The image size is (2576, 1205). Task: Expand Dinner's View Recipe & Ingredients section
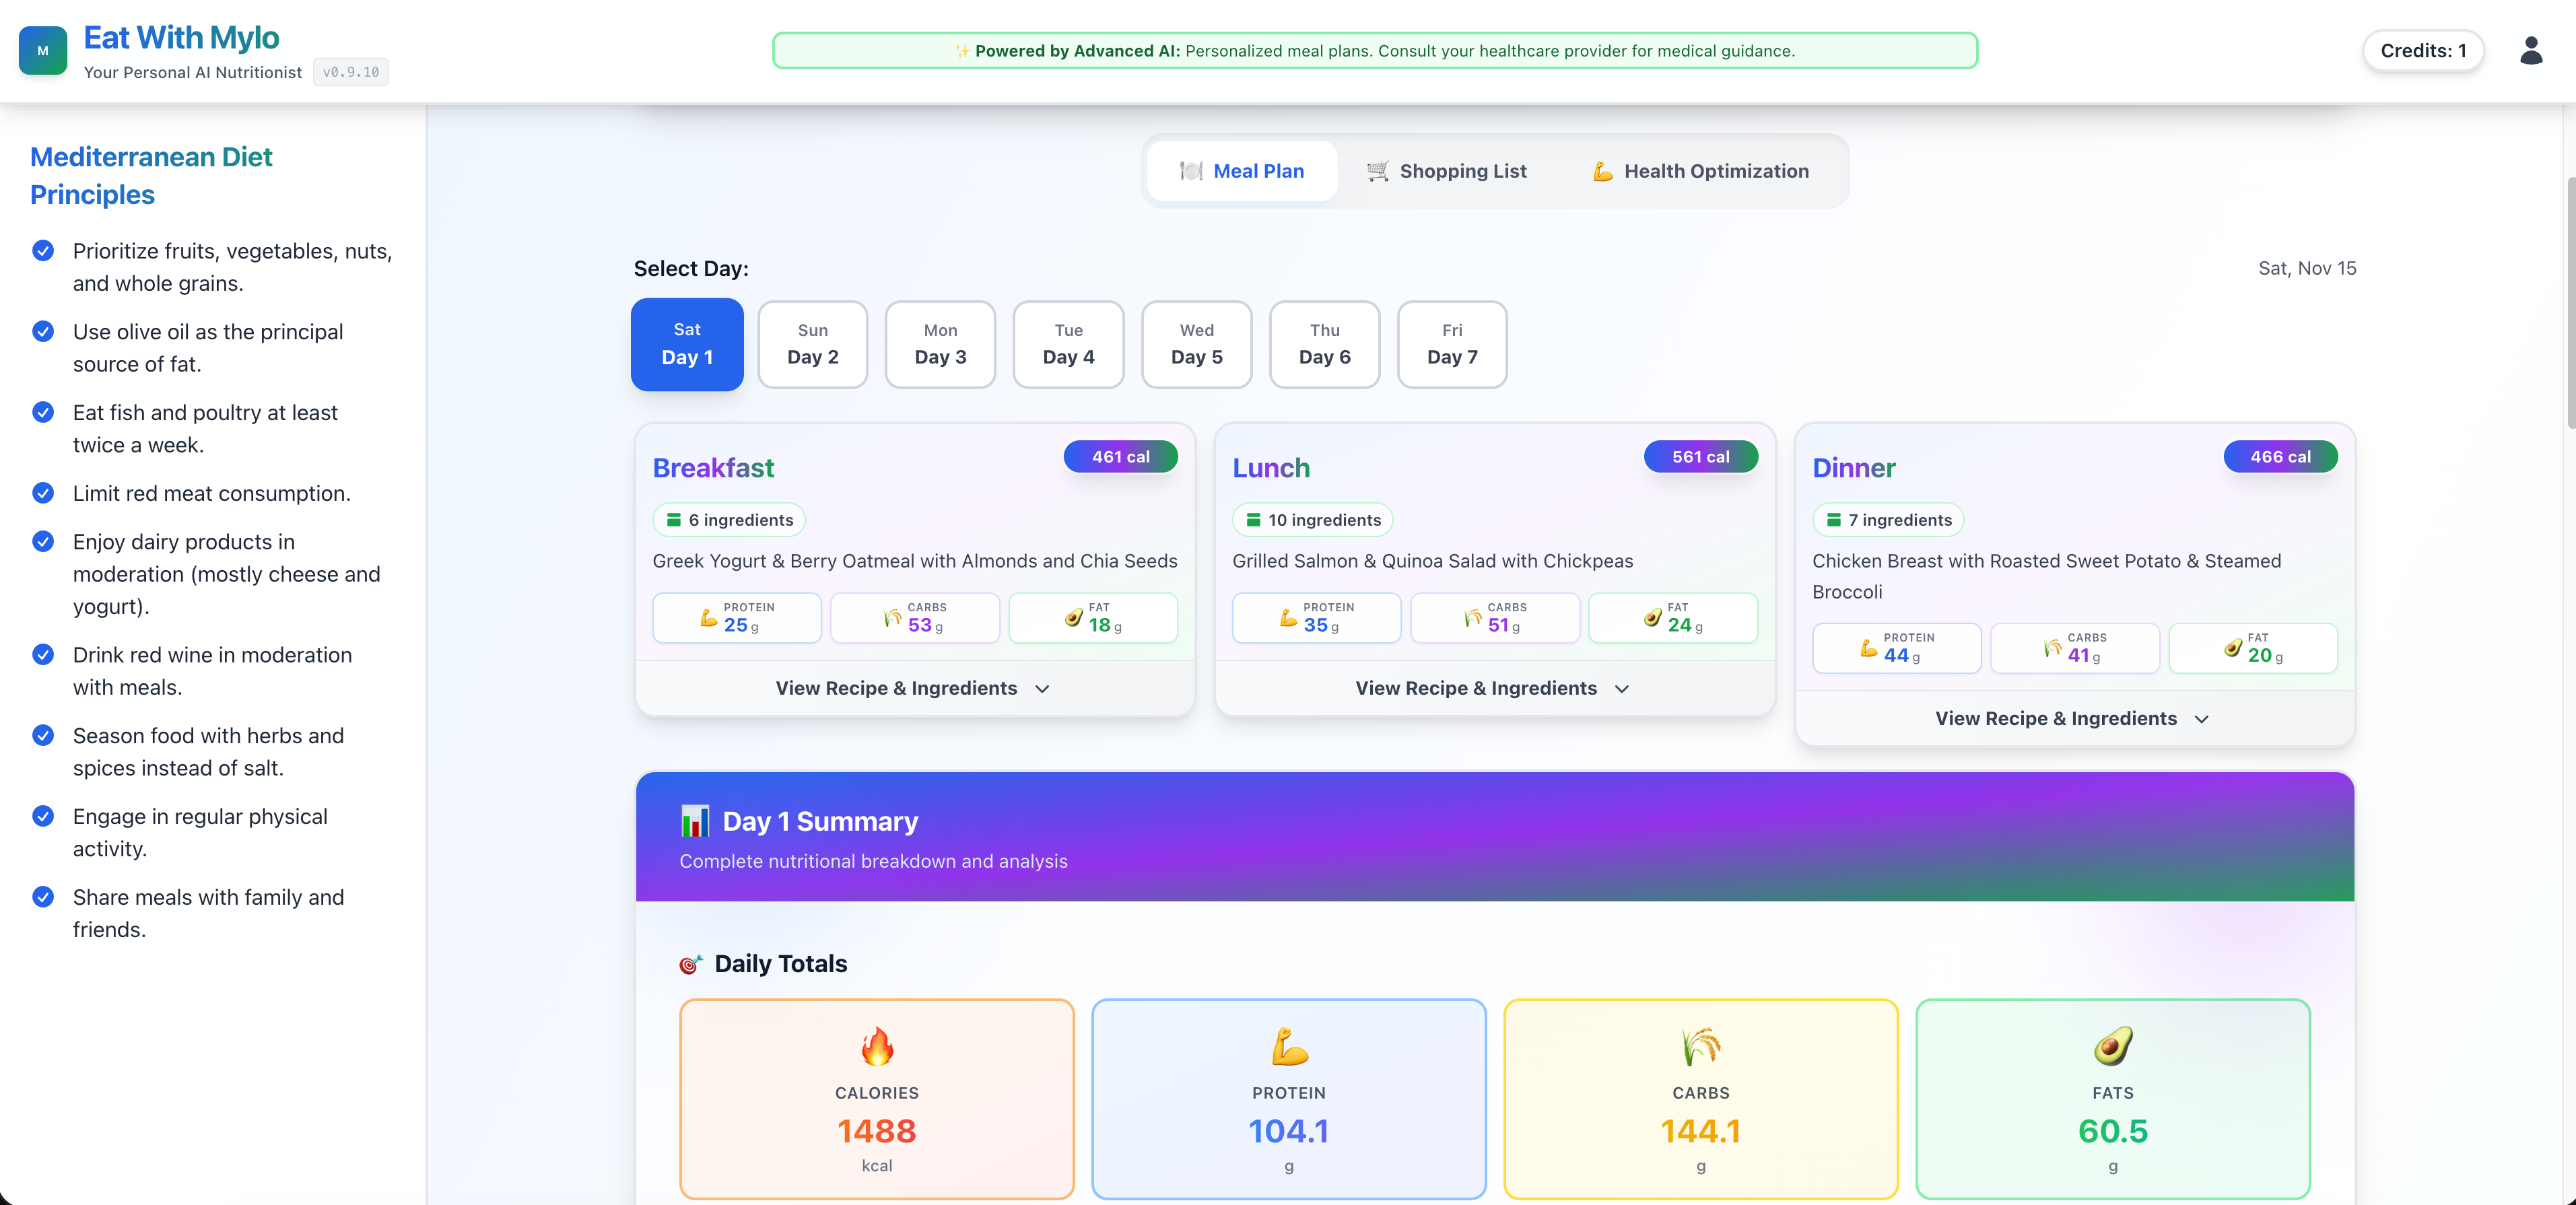point(2072,718)
